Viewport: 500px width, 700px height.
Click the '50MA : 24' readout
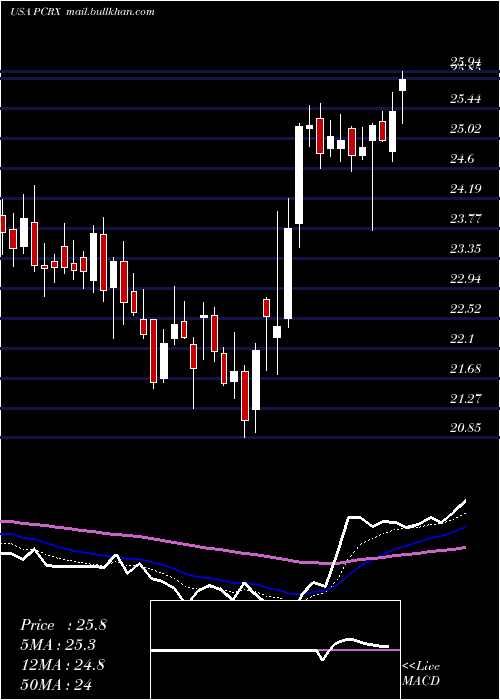[56, 684]
